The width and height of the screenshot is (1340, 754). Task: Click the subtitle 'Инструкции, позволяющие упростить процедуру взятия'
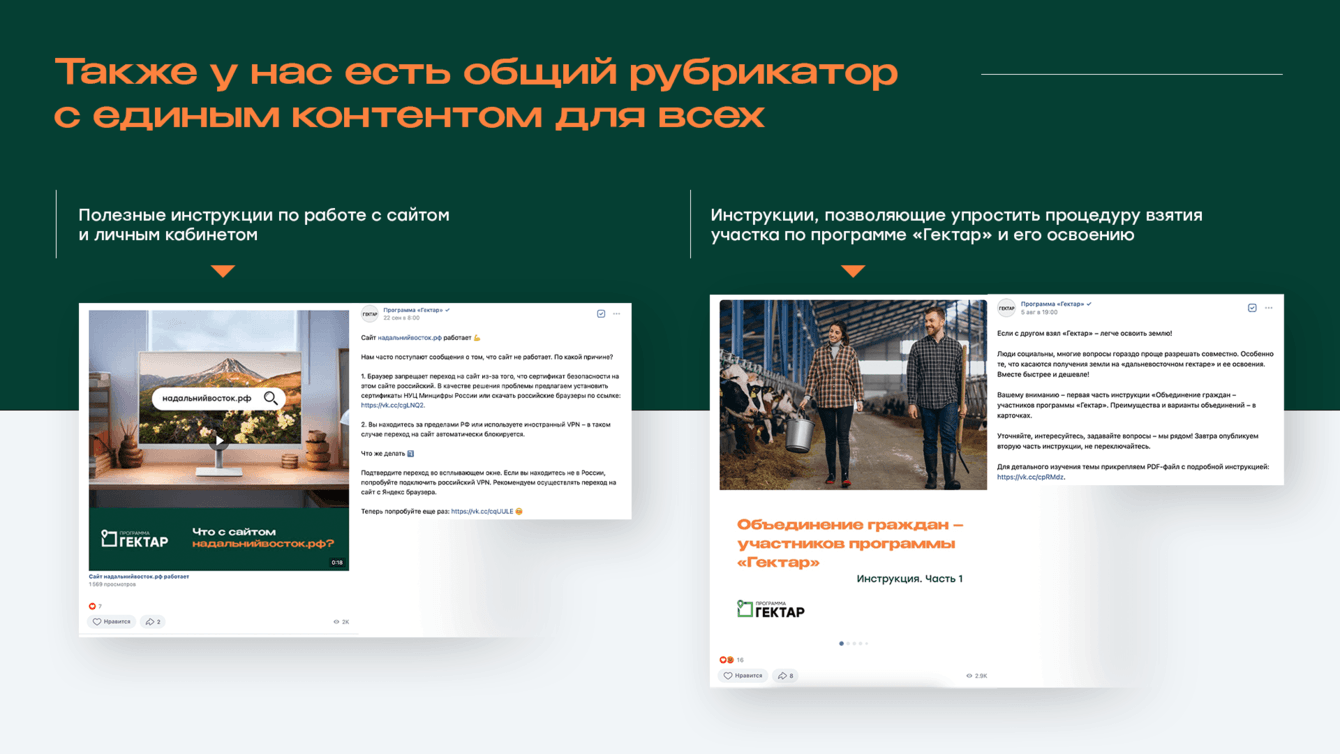click(x=957, y=215)
